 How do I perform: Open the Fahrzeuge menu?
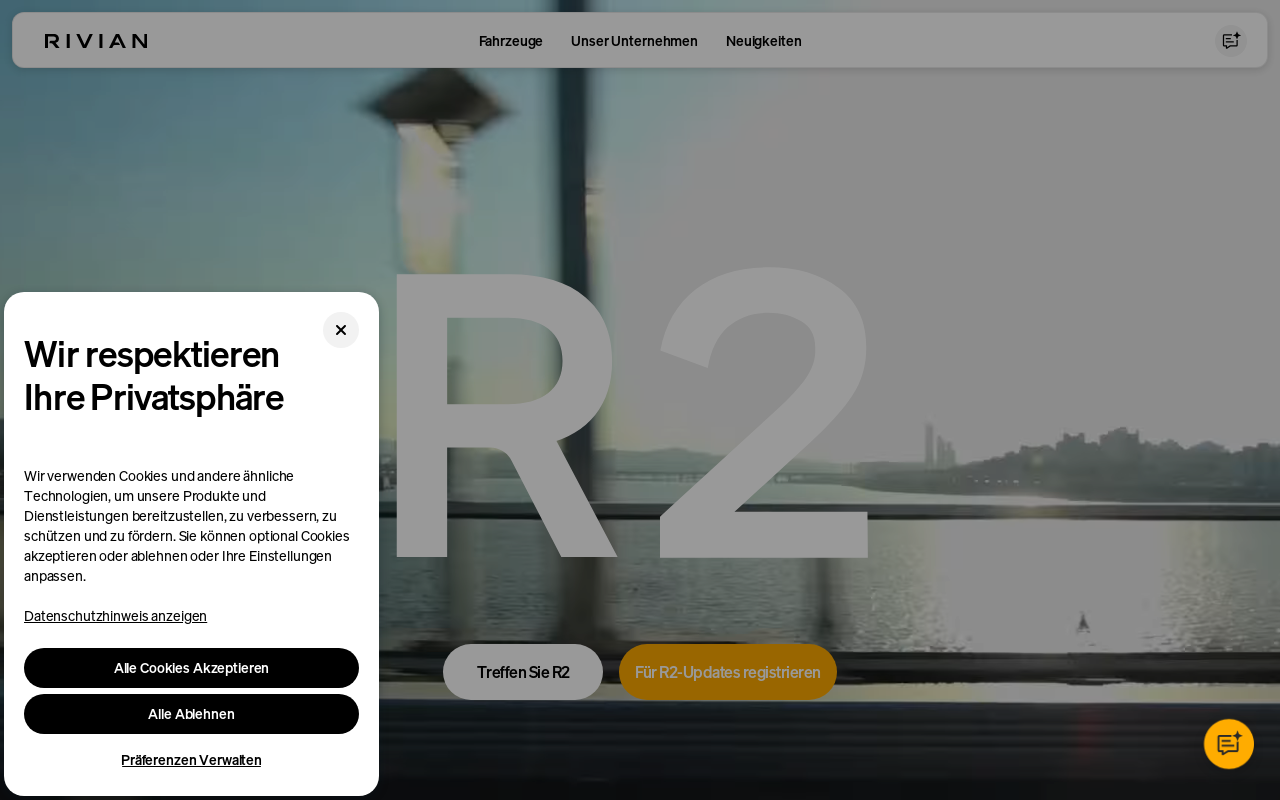coord(511,41)
